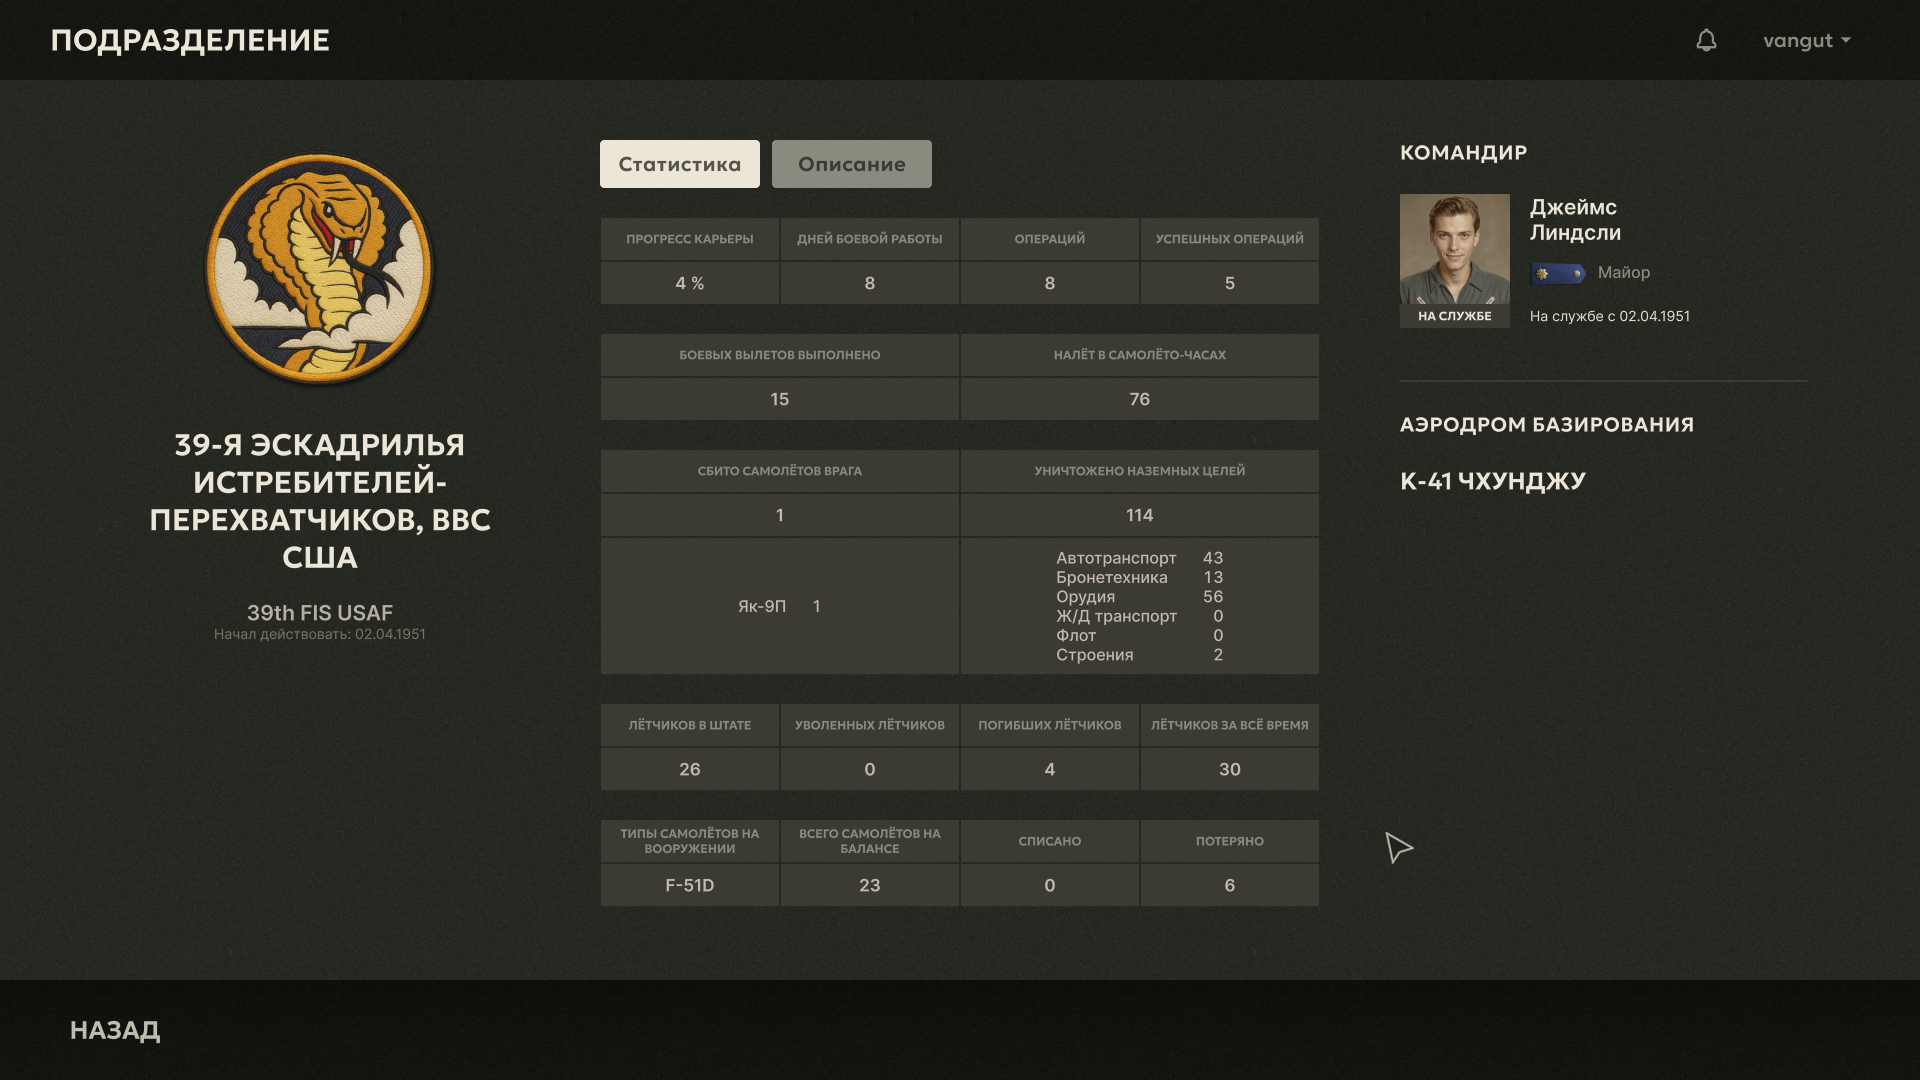Click the СБИТО САМОЛЁТОВ ВРАГА header
This screenshot has height=1080, width=1920.
780,471
